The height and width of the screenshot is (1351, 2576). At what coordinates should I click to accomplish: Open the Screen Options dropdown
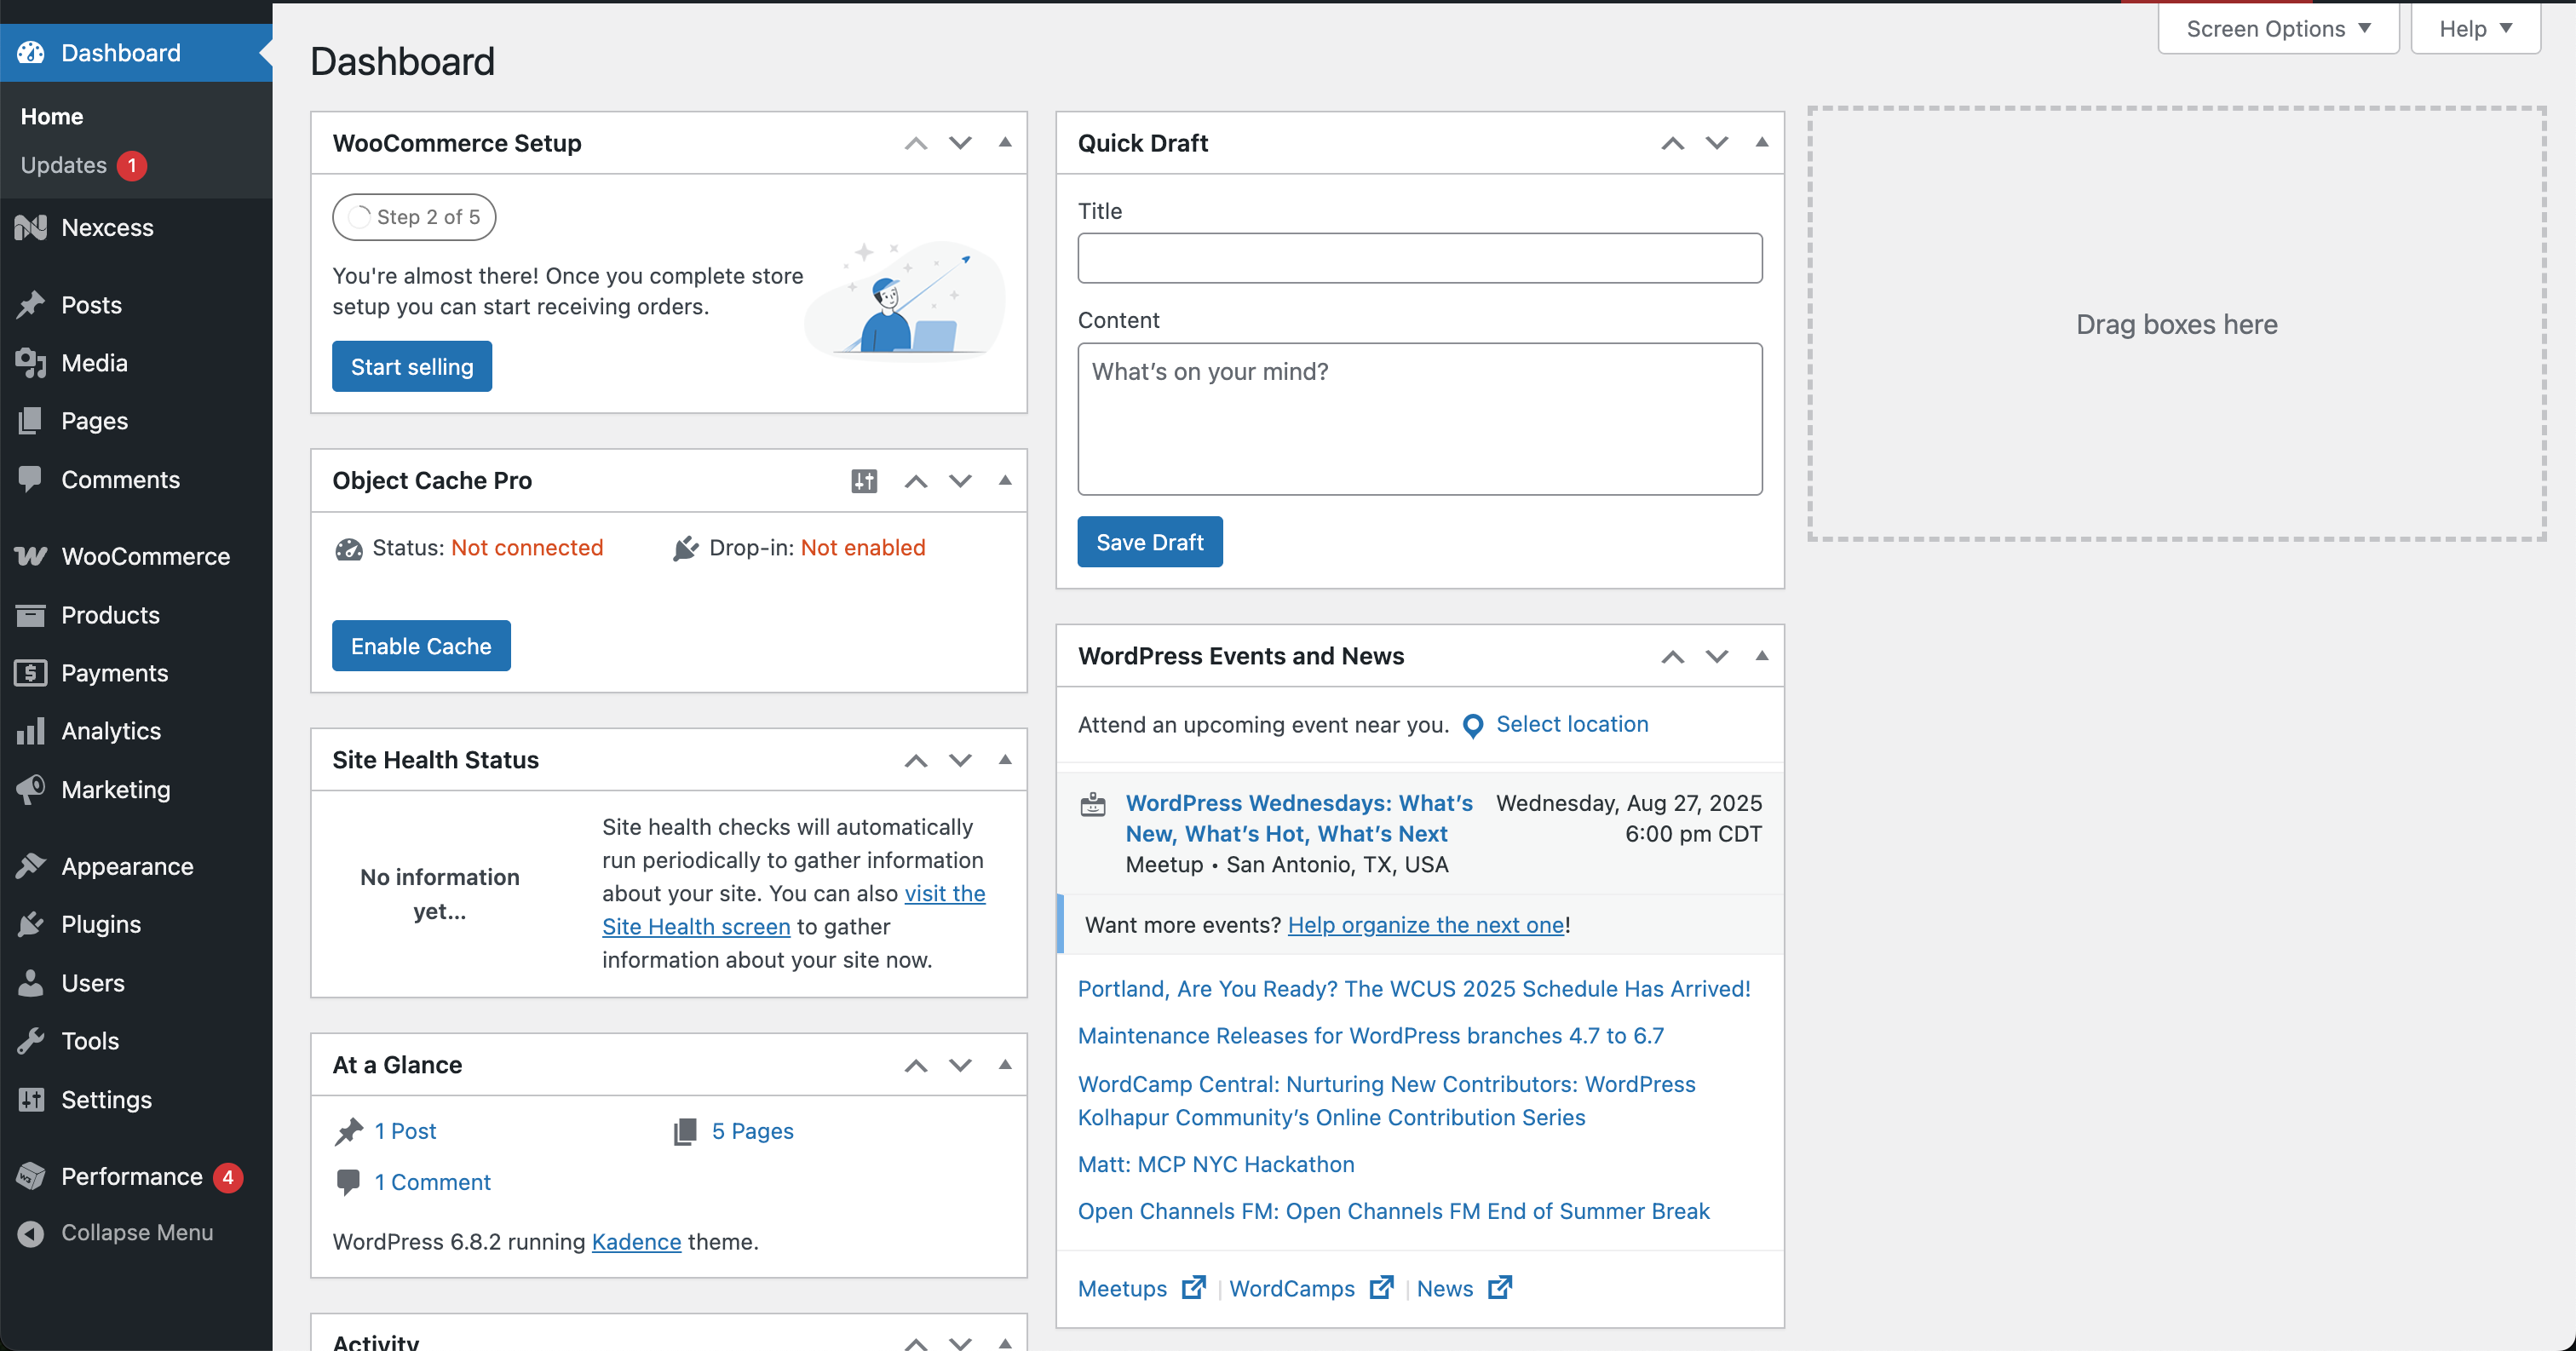tap(2278, 29)
